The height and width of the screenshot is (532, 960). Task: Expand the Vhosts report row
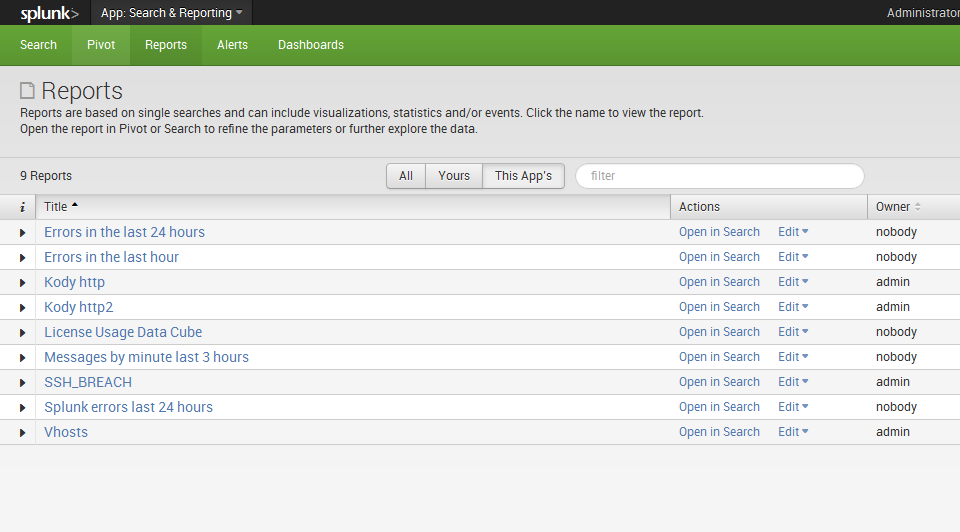[22, 432]
